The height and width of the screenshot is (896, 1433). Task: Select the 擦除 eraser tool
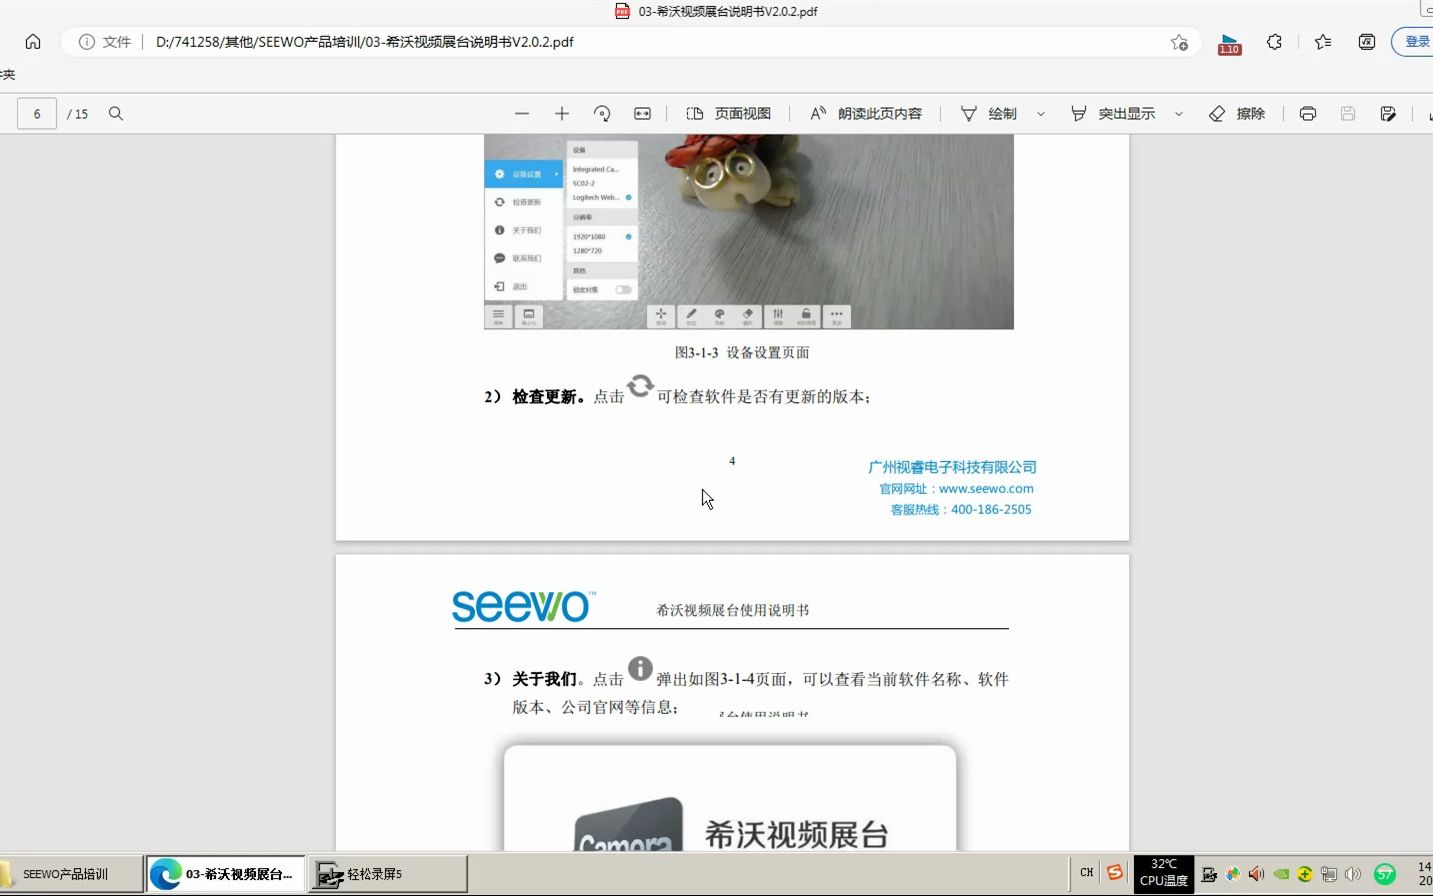(1237, 114)
